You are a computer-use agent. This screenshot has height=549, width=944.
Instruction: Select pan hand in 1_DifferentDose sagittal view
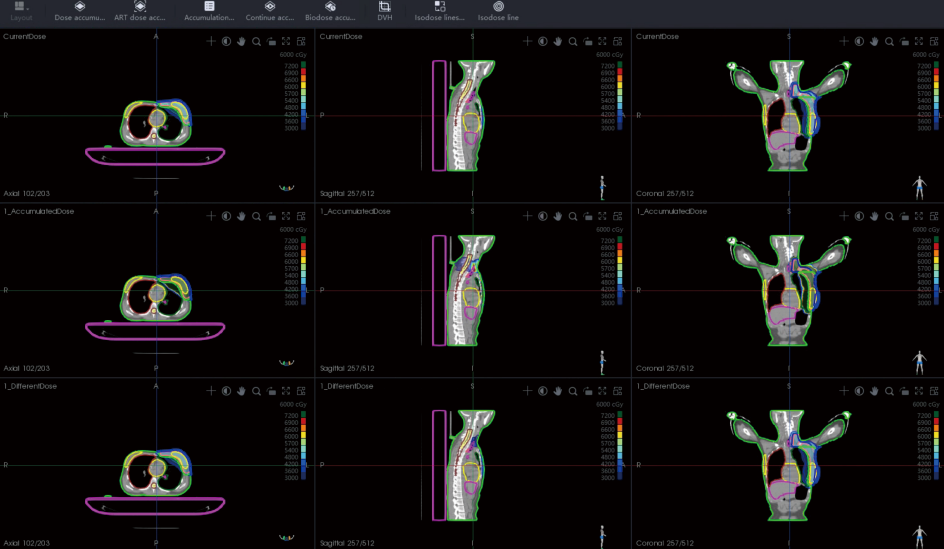click(x=557, y=391)
